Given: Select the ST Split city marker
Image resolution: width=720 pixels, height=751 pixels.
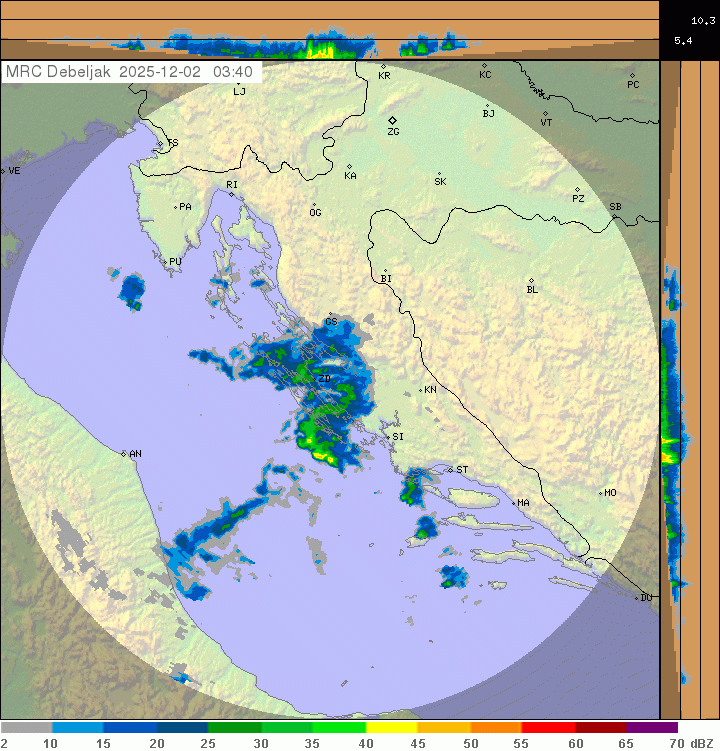Looking at the screenshot, I should 451,469.
